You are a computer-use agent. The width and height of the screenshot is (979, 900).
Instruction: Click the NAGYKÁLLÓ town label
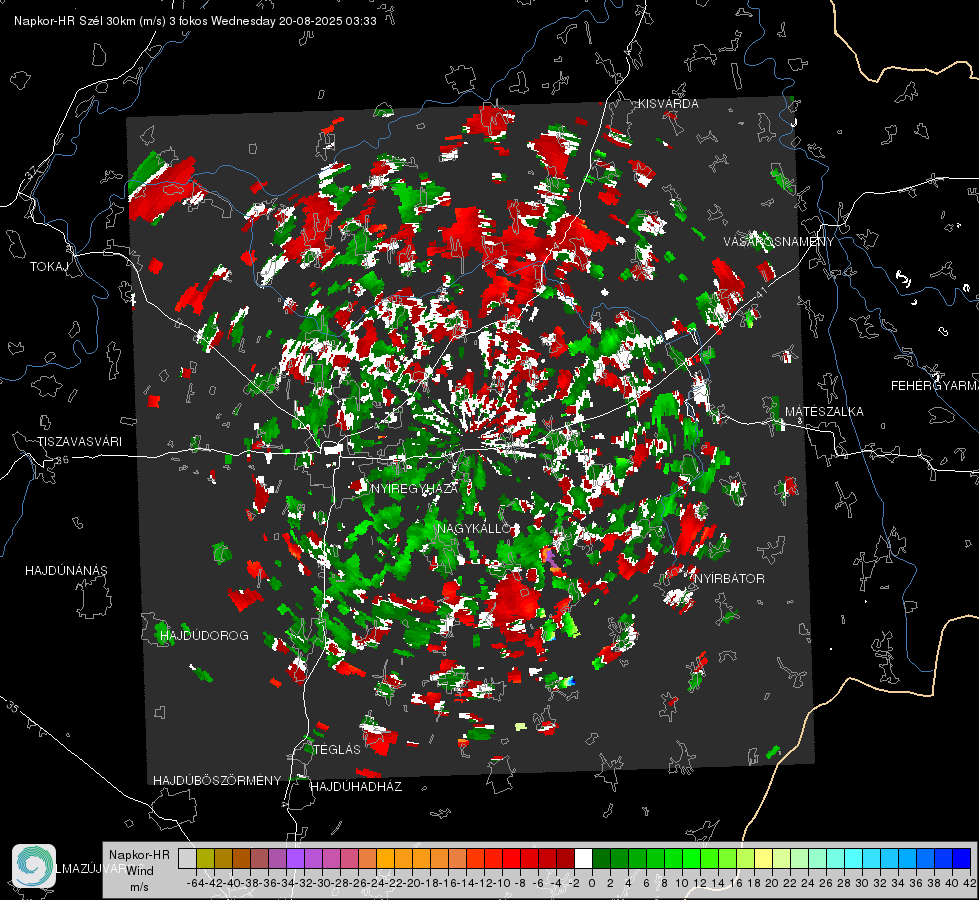point(475,529)
